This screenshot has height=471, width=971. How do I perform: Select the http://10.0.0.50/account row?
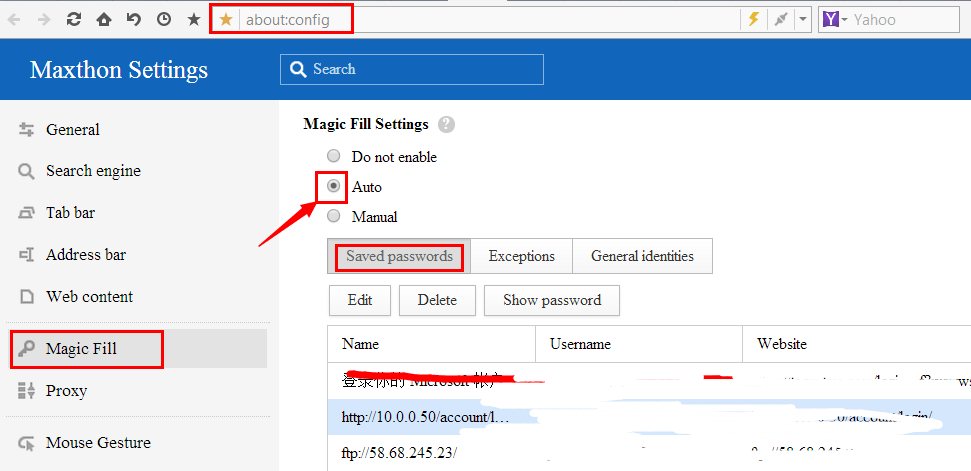coord(650,417)
